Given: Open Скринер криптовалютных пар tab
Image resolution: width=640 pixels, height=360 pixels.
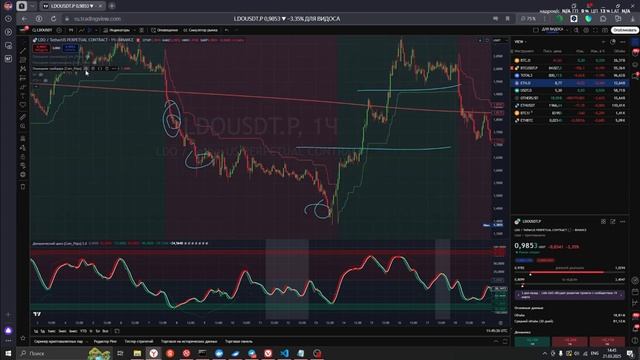Looking at the screenshot, I should (x=58, y=341).
